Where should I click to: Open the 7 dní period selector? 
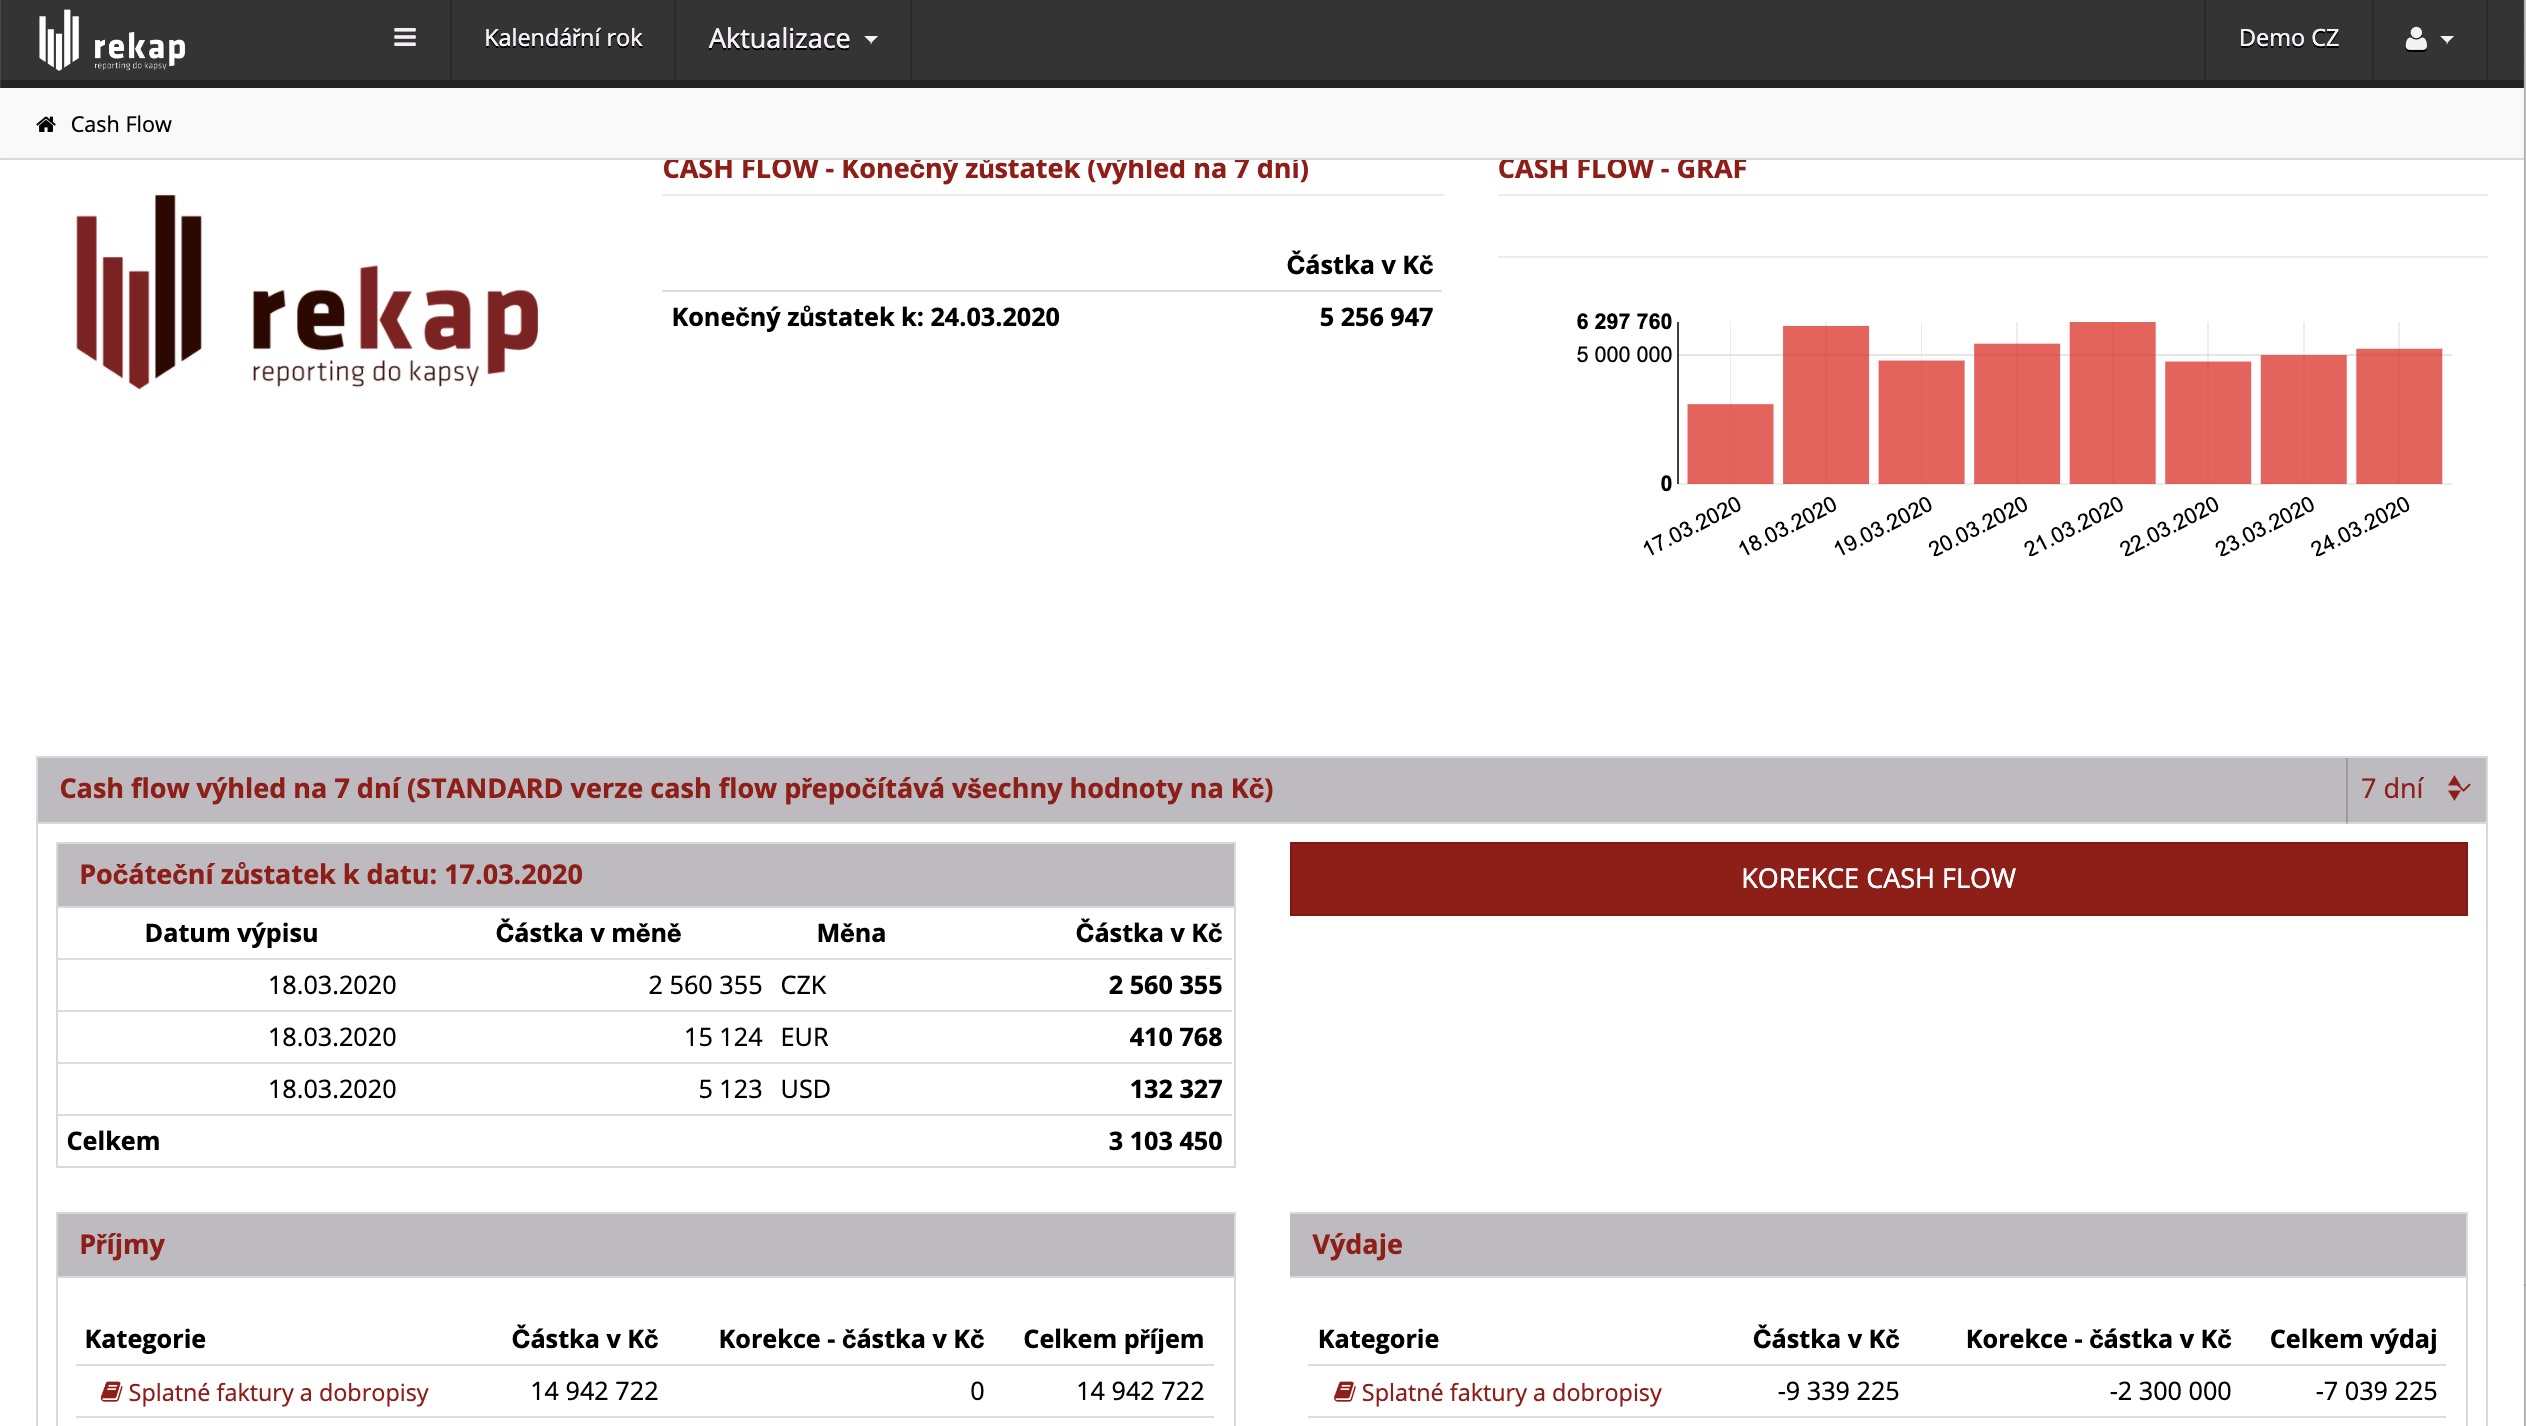tap(2392, 788)
